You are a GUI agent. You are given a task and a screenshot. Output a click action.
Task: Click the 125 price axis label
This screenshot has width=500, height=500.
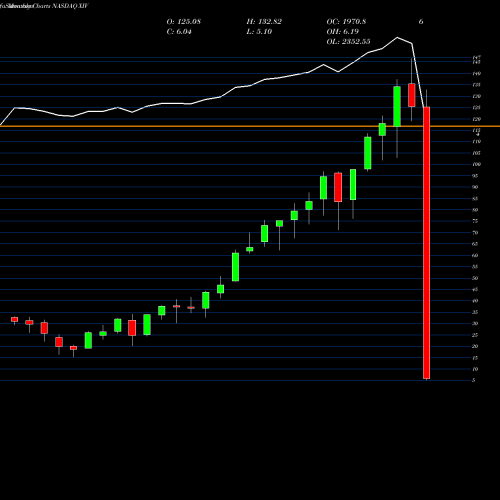(476, 108)
